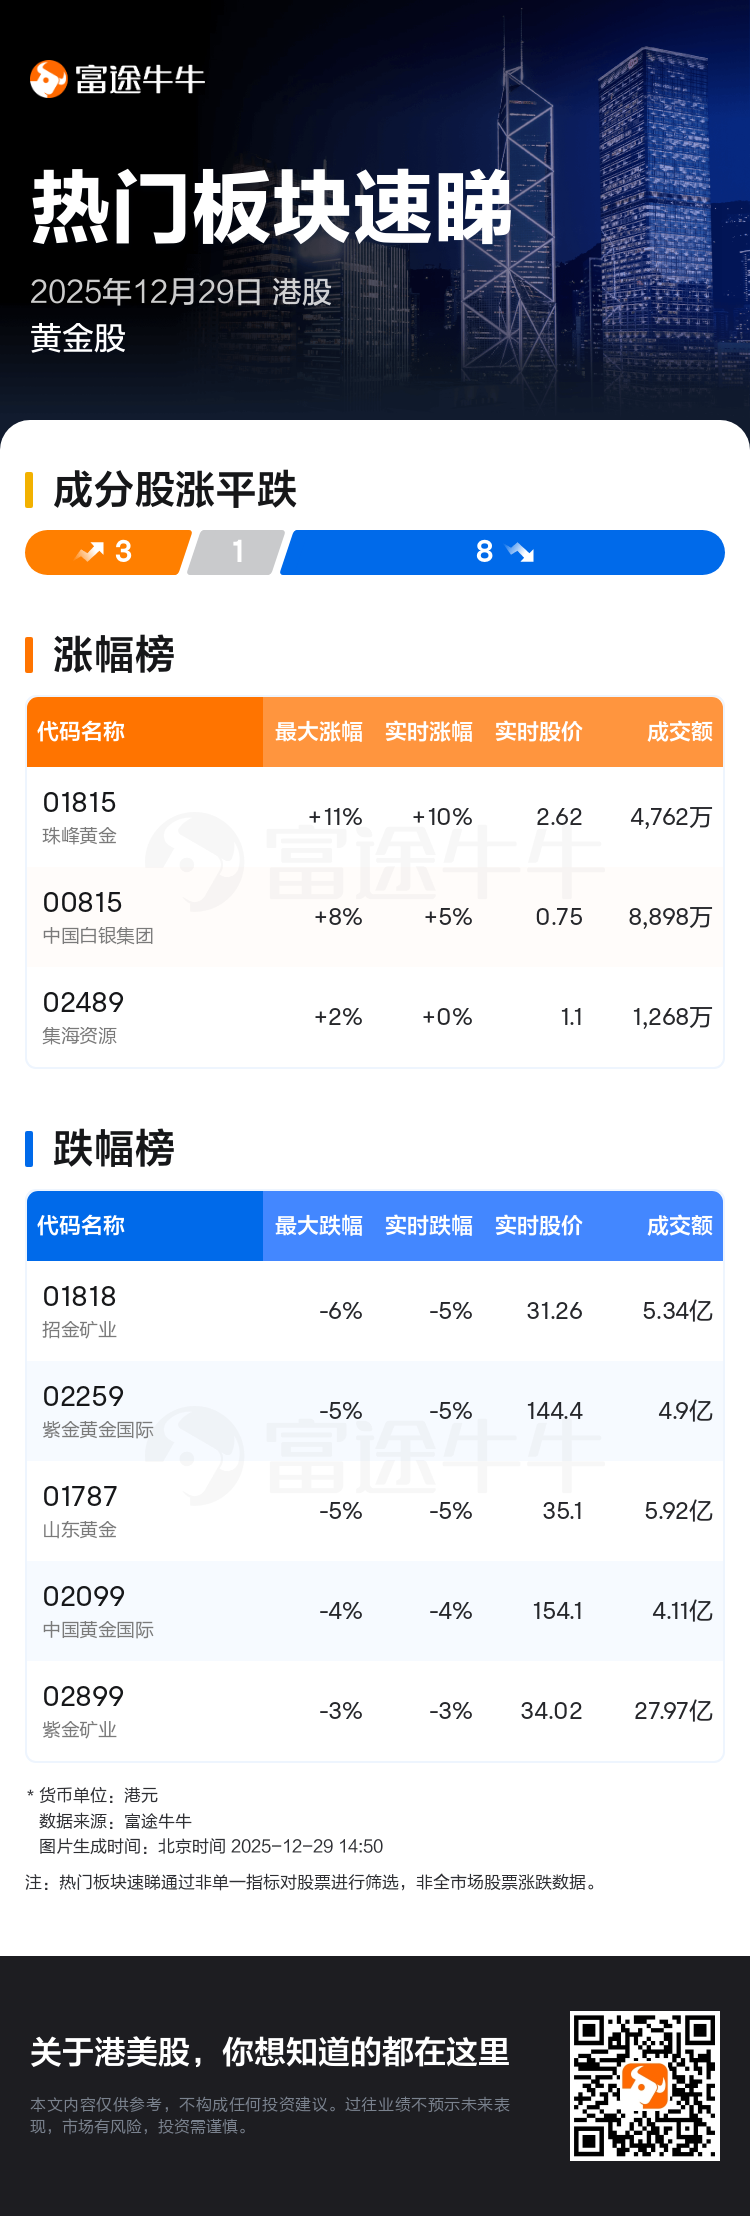Viewport: 750px width, 2216px height.
Task: Select 02259 紫金黄金国际 entry
Action: [375, 1411]
